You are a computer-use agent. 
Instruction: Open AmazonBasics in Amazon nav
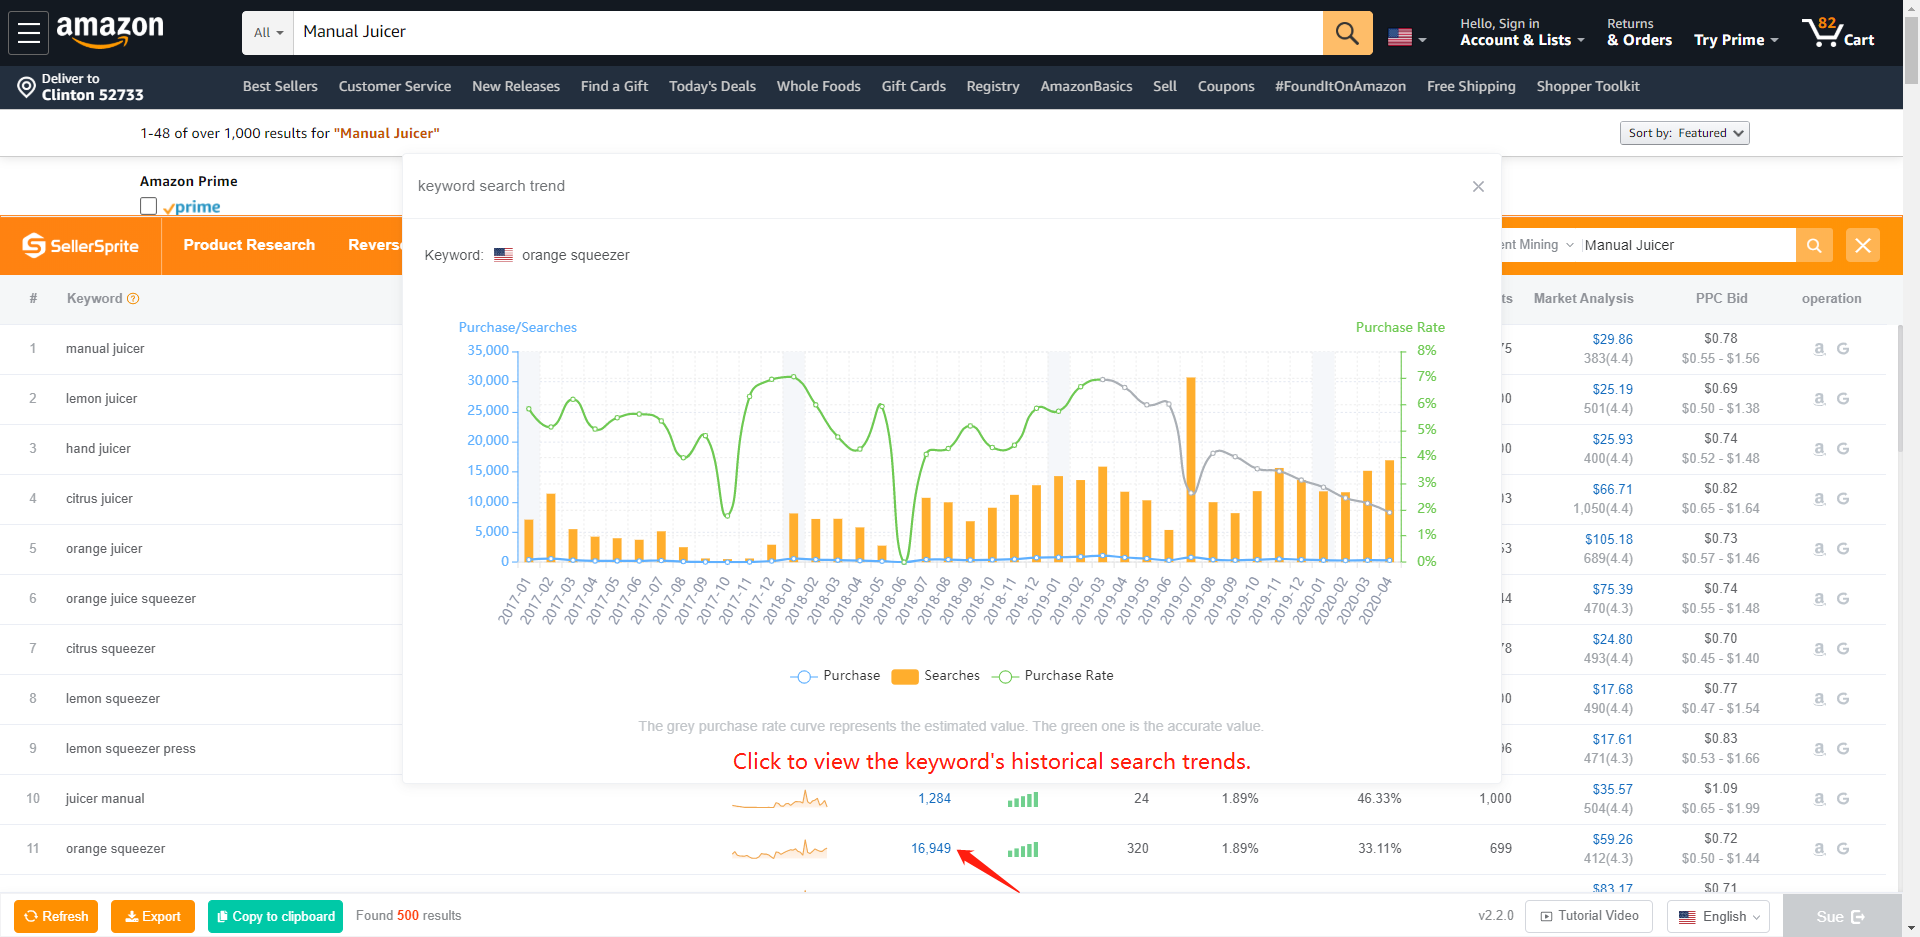click(x=1086, y=87)
